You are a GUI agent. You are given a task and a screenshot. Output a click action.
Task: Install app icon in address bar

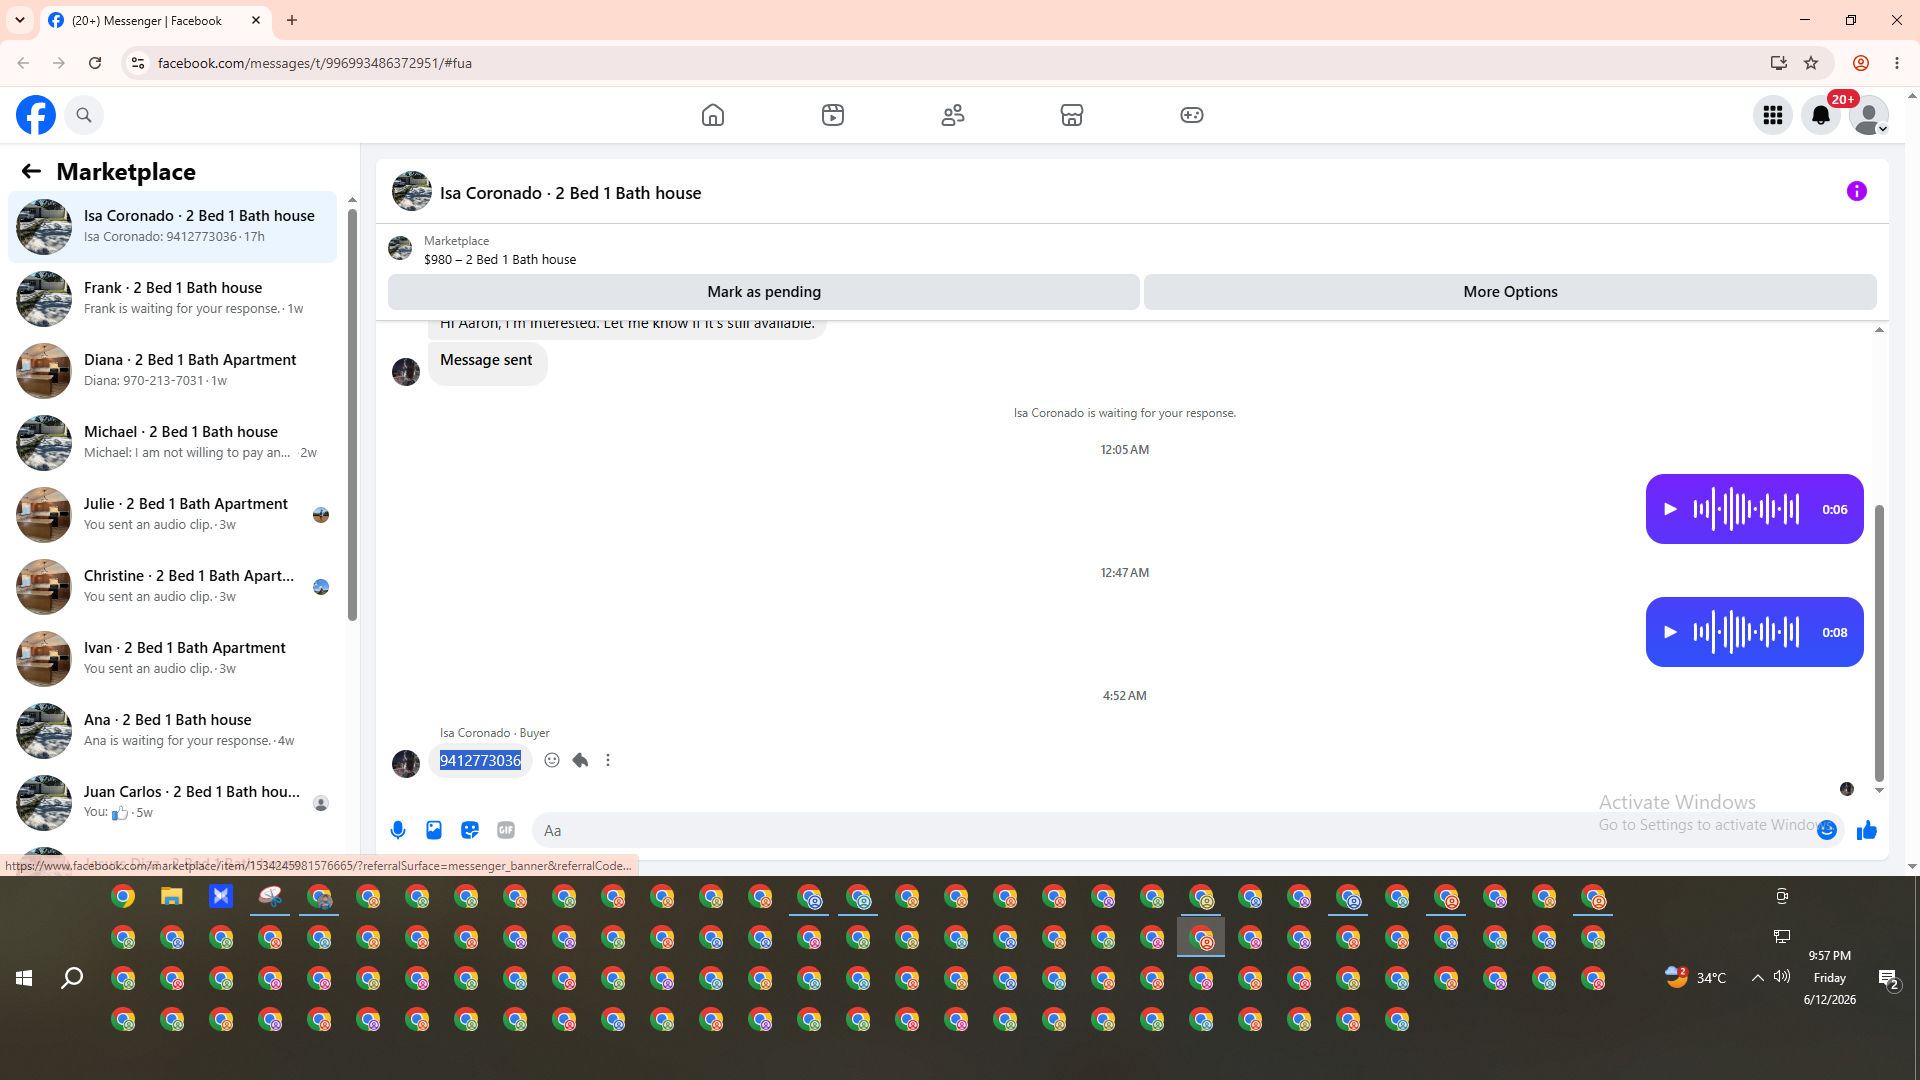1779,63
